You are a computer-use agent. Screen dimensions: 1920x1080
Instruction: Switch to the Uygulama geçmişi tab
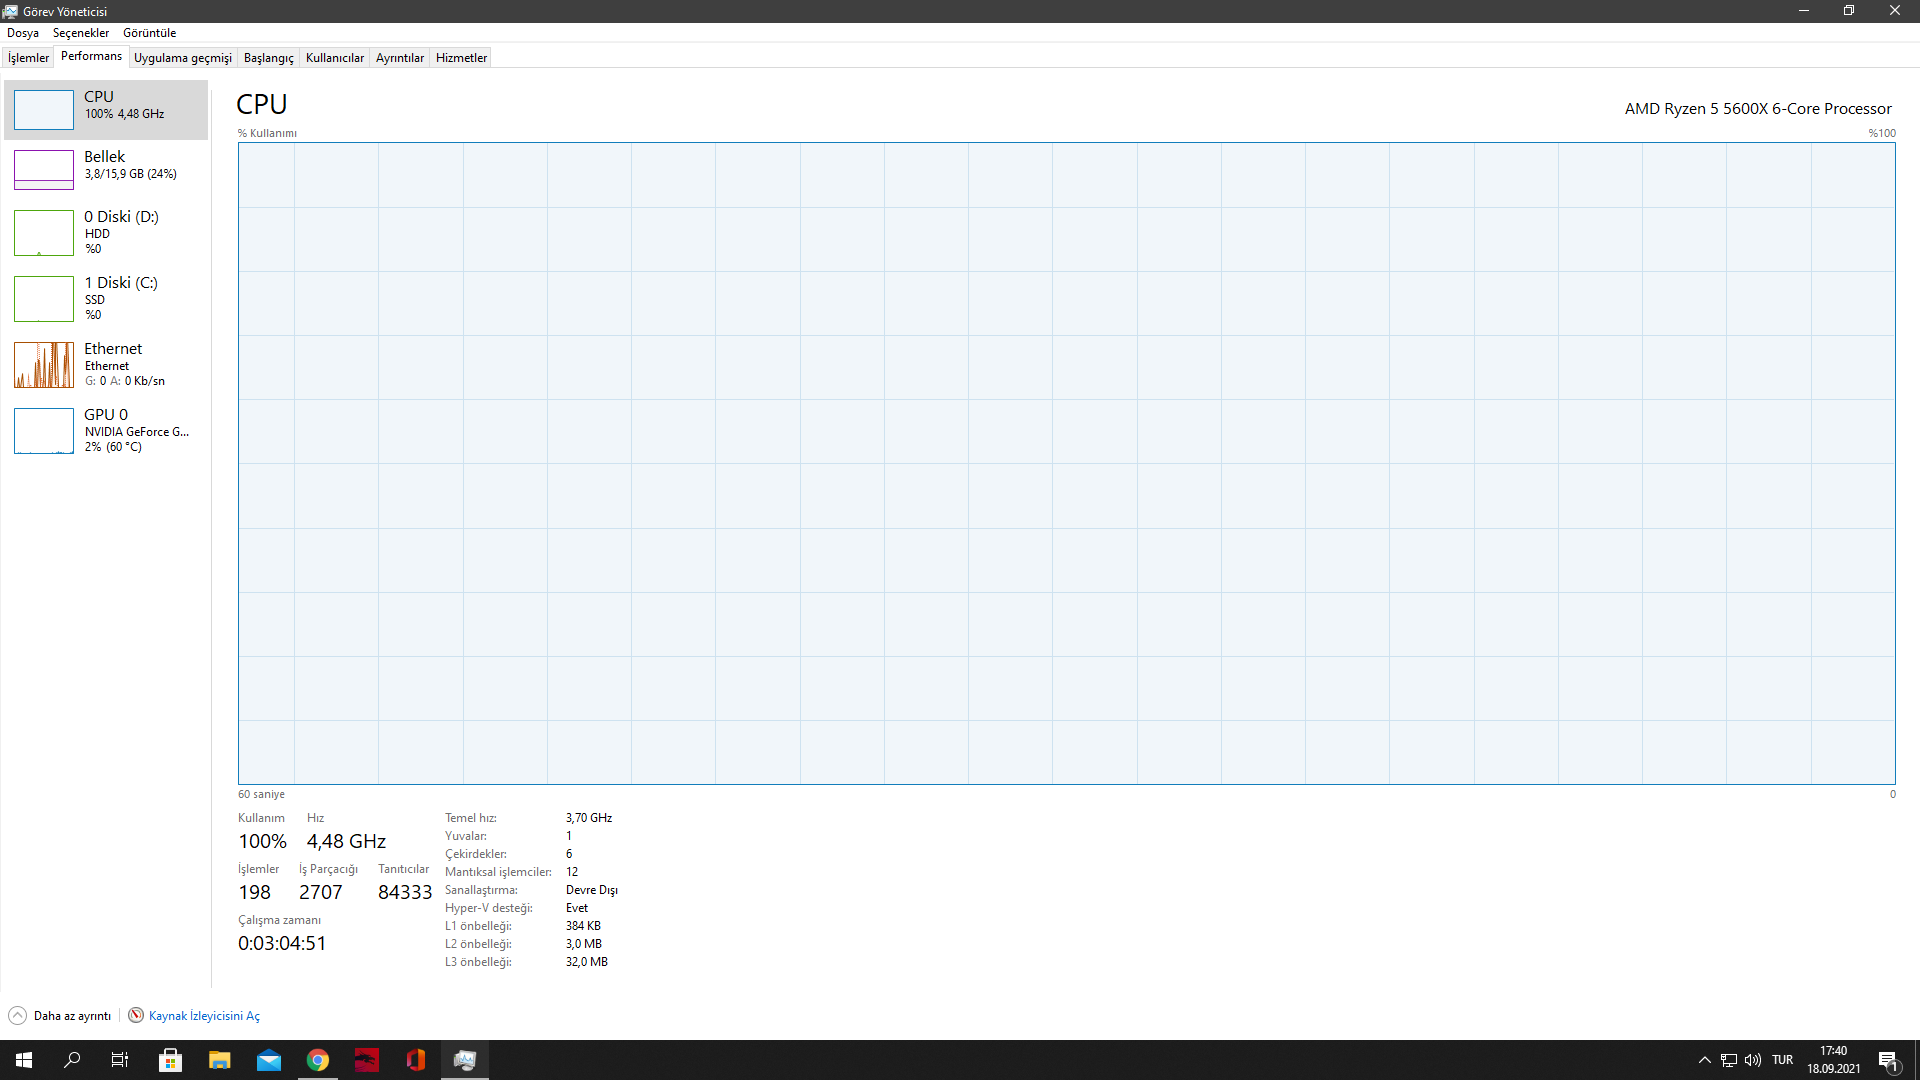pyautogui.click(x=183, y=58)
